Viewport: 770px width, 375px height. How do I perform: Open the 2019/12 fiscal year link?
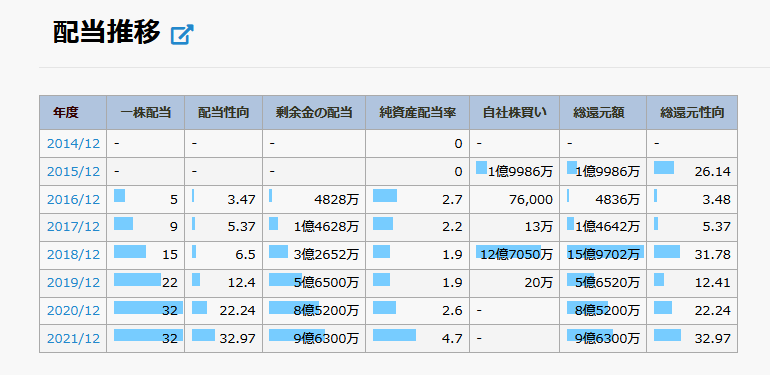click(x=73, y=283)
